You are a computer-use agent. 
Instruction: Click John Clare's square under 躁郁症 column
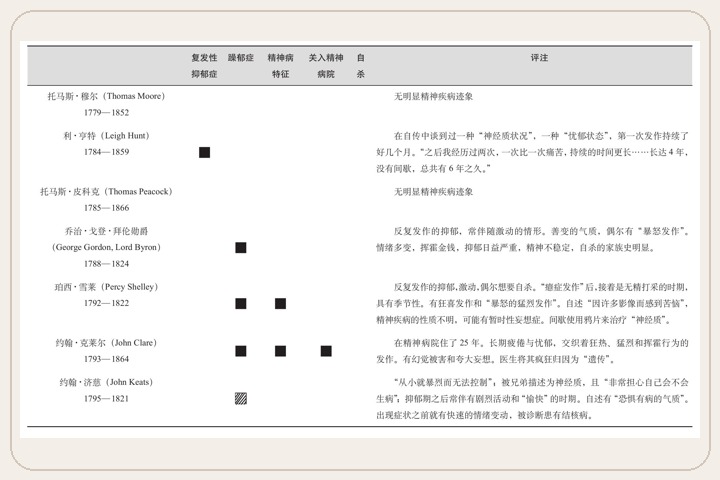tap(241, 351)
